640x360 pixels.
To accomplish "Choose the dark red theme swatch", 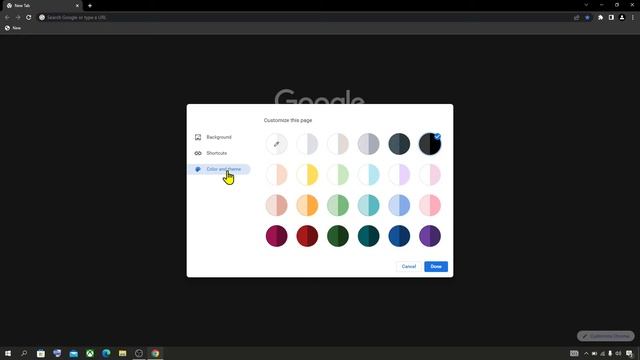I will (307, 236).
